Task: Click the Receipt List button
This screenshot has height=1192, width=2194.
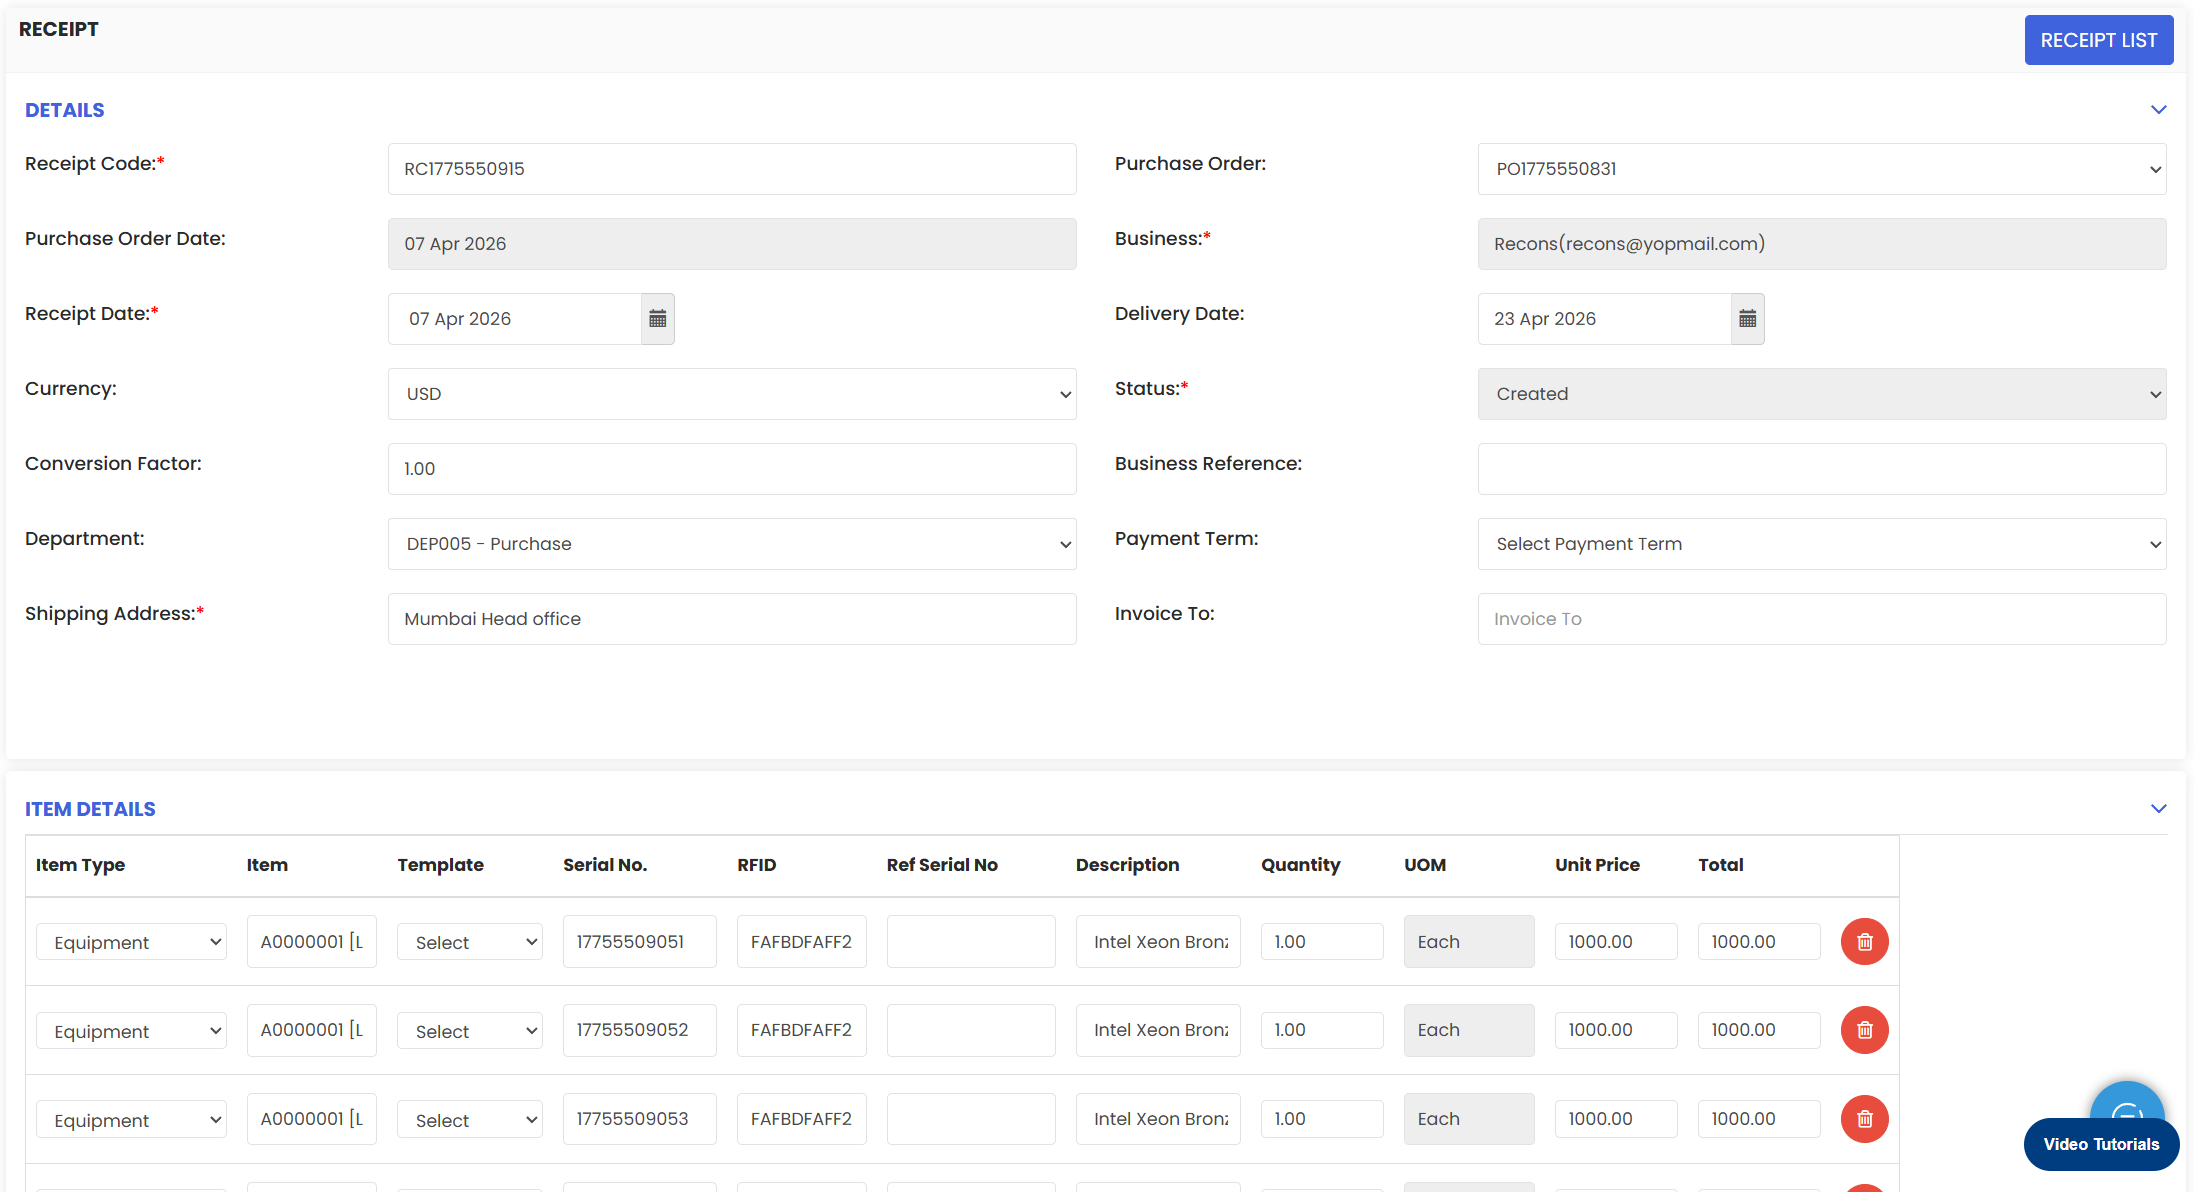Action: [x=2098, y=40]
